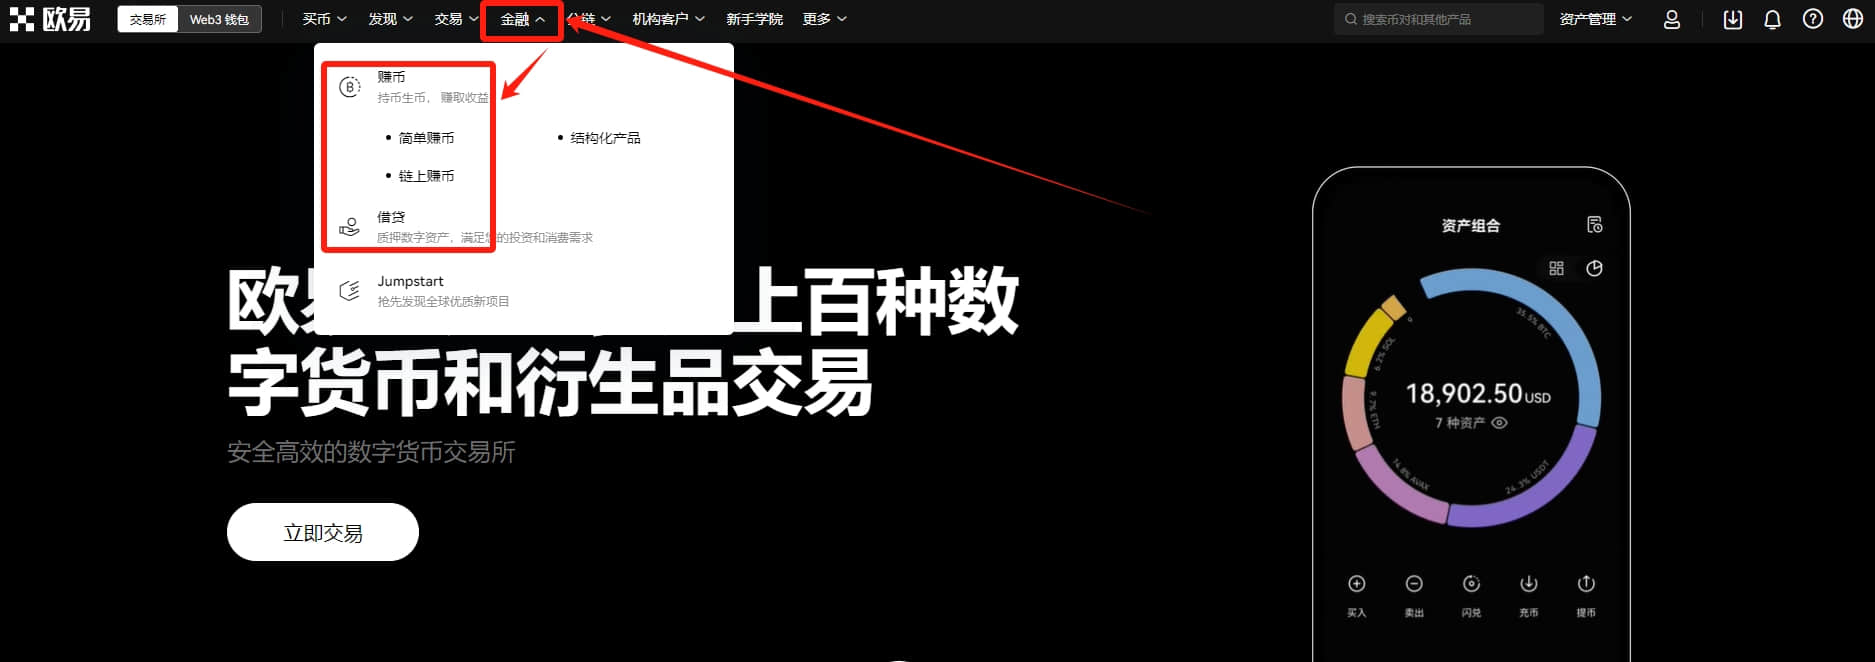This screenshot has width=1875, height=662.
Task: Click the 赚币 coin icon in dropdown
Action: [x=349, y=87]
